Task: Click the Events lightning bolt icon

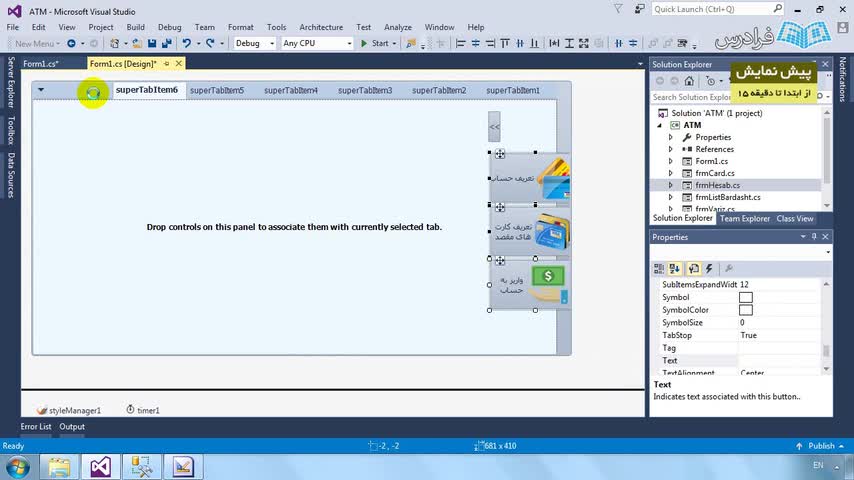Action: click(709, 268)
